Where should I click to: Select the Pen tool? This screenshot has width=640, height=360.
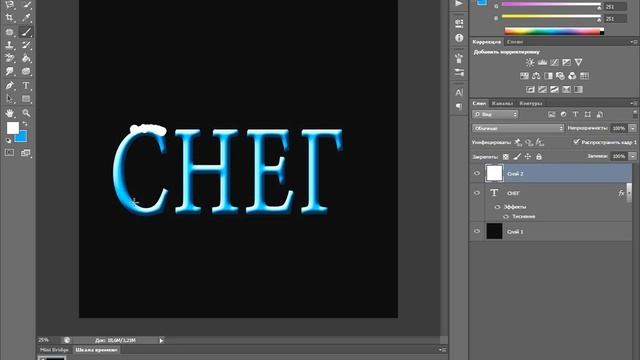9,86
